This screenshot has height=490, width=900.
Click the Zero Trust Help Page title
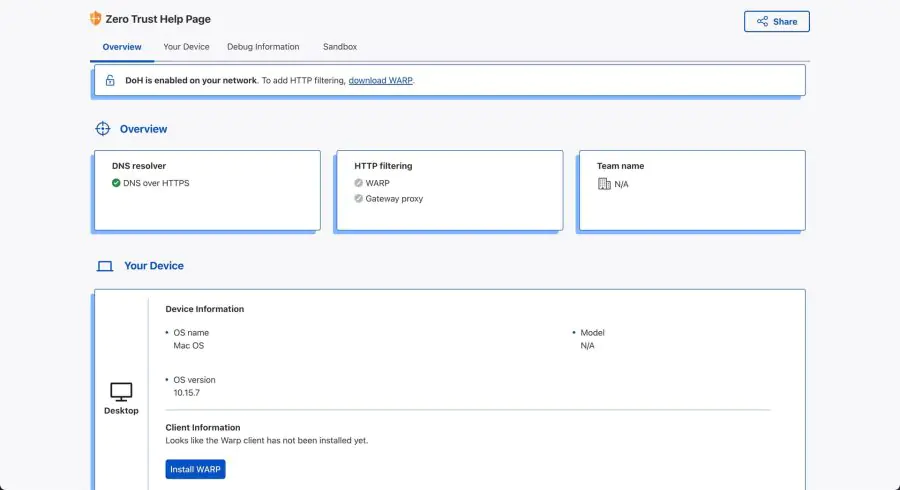pos(158,19)
